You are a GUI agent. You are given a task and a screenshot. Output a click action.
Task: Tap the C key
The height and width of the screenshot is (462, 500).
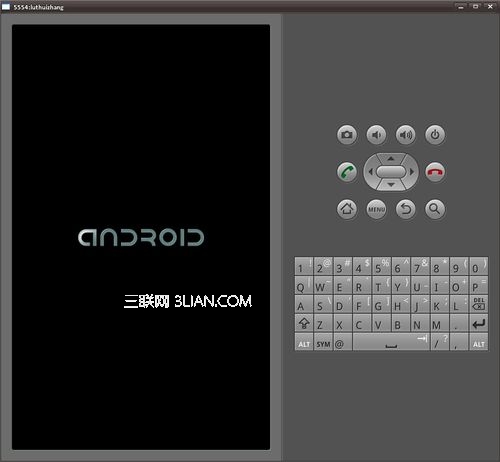click(362, 323)
